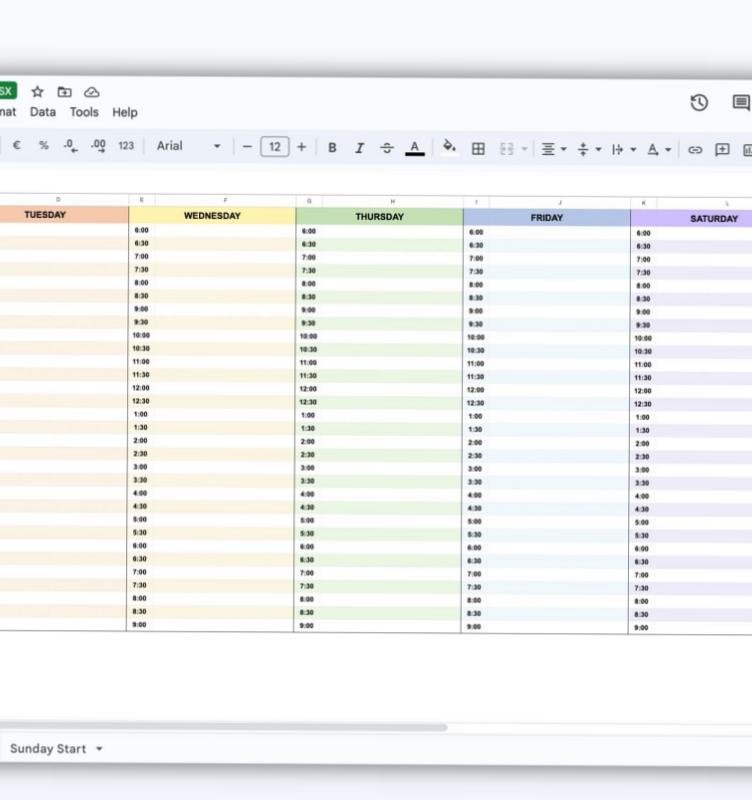The image size is (752, 800).
Task: Check the cloud save status icon
Action: (92, 92)
